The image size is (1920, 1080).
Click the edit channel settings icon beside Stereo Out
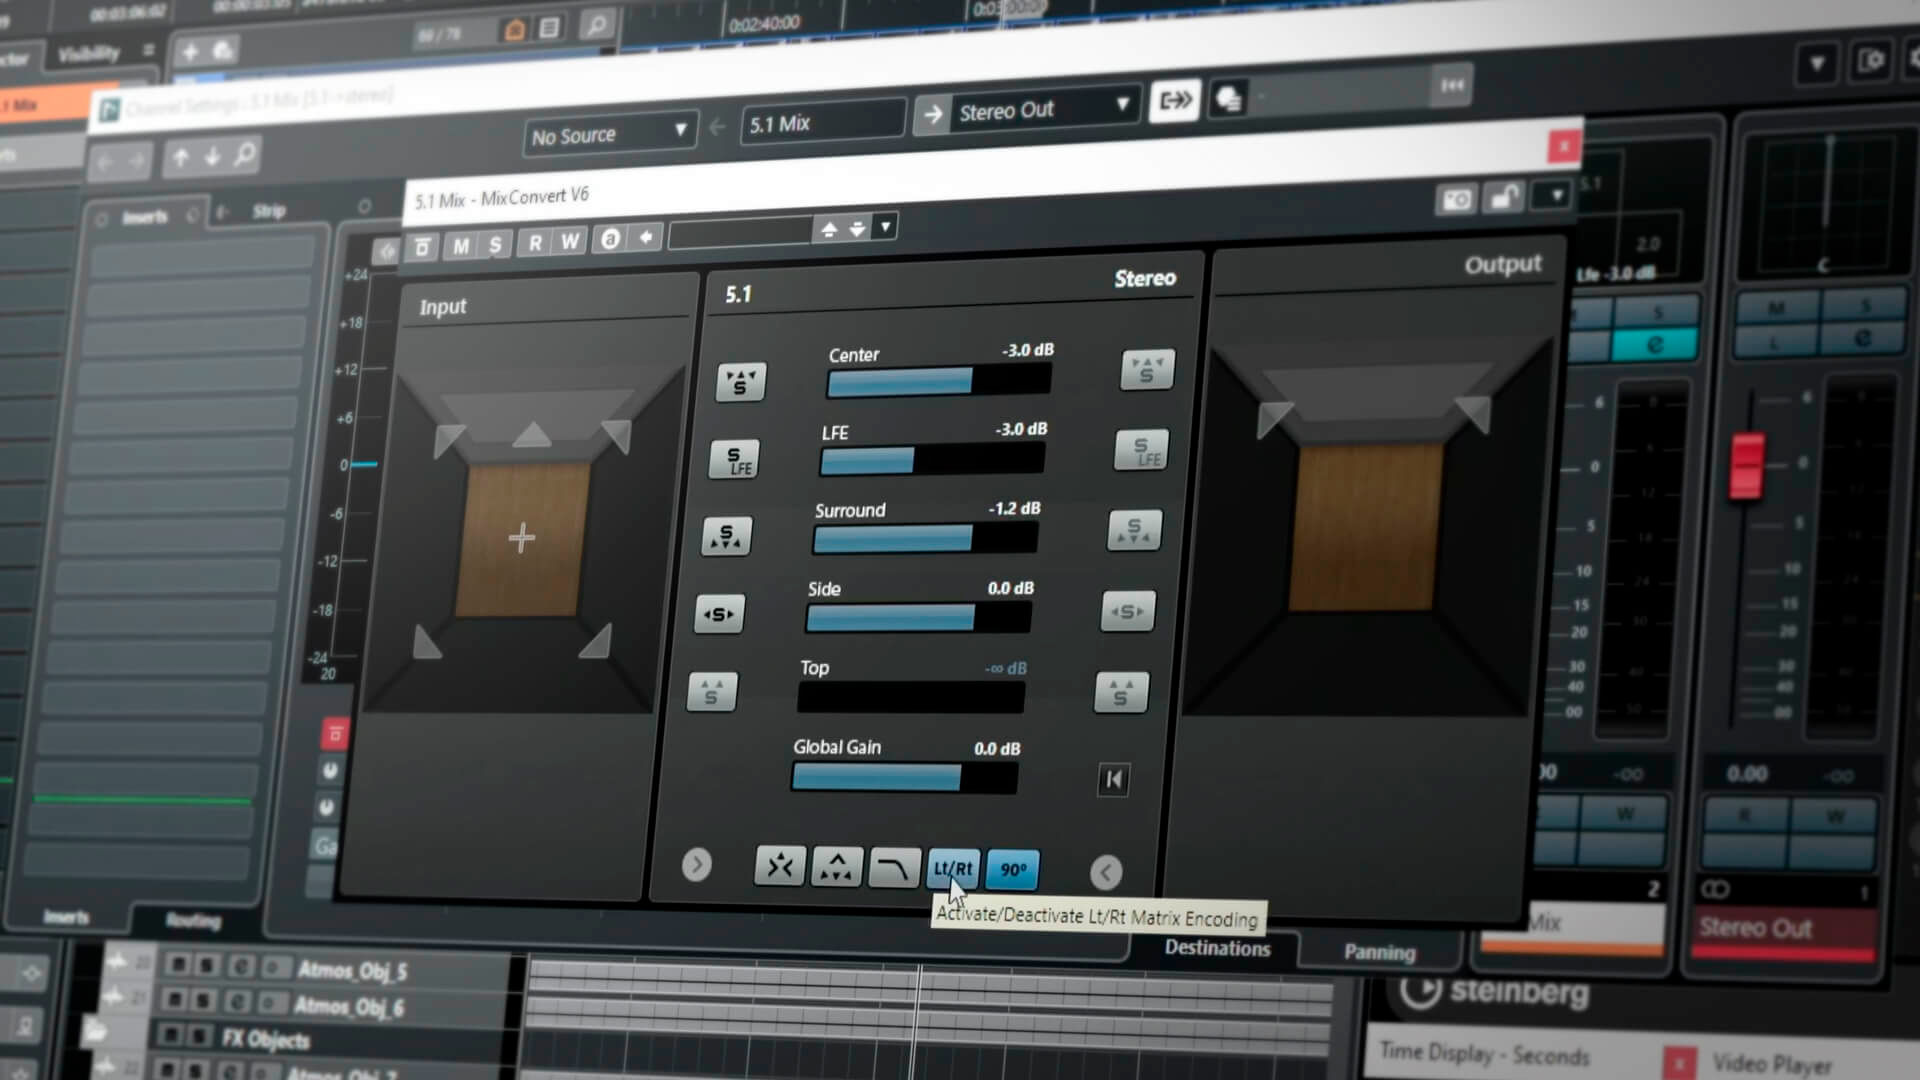[1175, 100]
